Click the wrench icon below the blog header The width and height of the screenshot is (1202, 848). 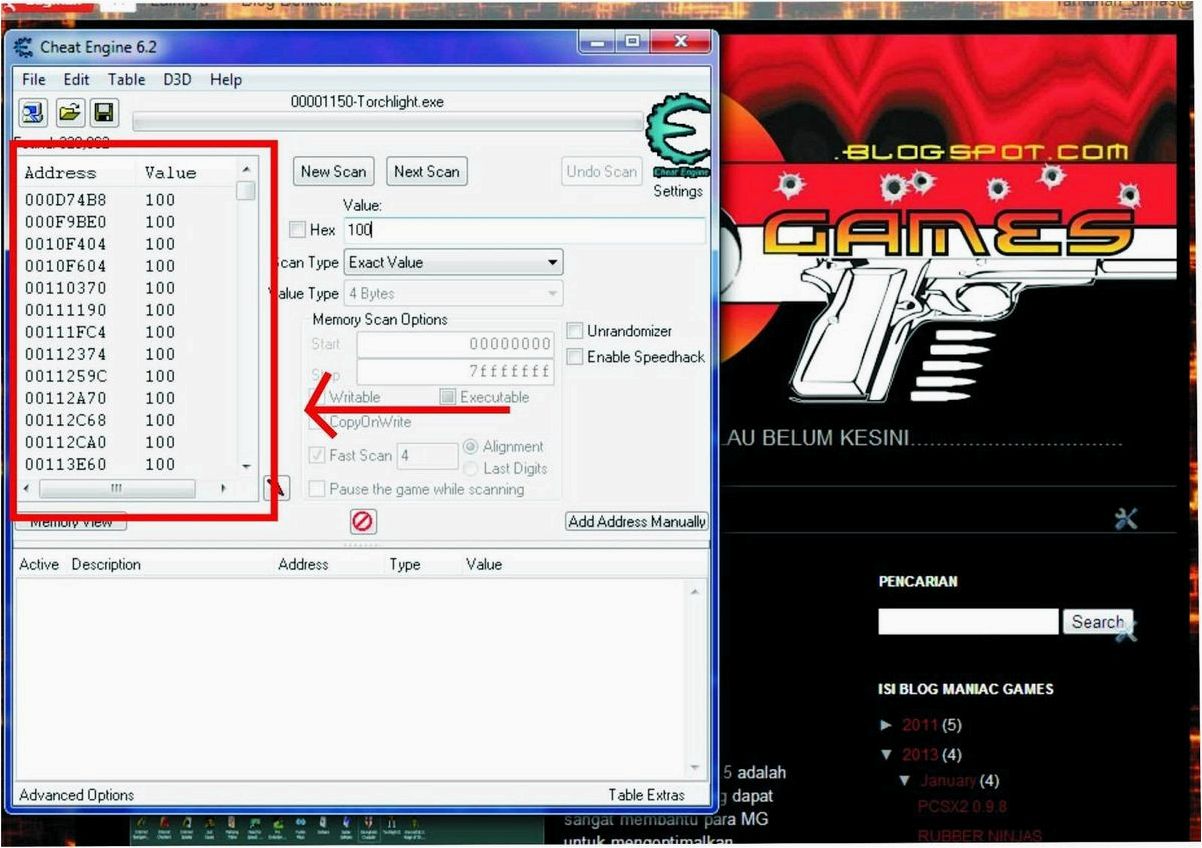(1126, 518)
